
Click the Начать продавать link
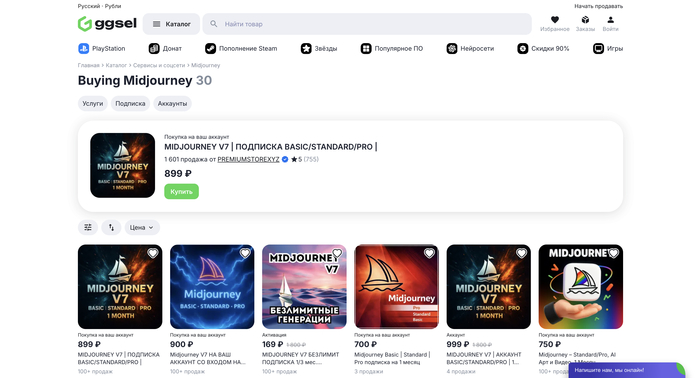pyautogui.click(x=598, y=6)
